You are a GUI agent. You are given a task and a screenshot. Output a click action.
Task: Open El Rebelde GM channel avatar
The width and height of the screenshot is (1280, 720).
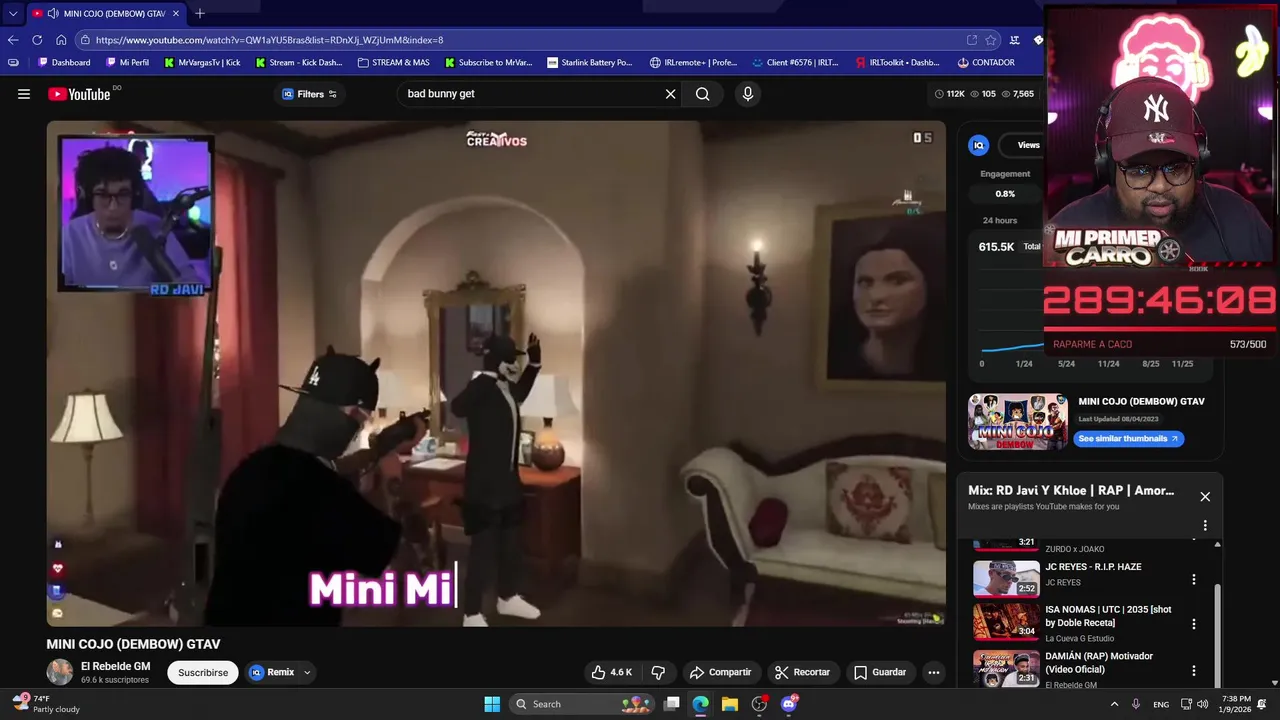[x=60, y=672]
